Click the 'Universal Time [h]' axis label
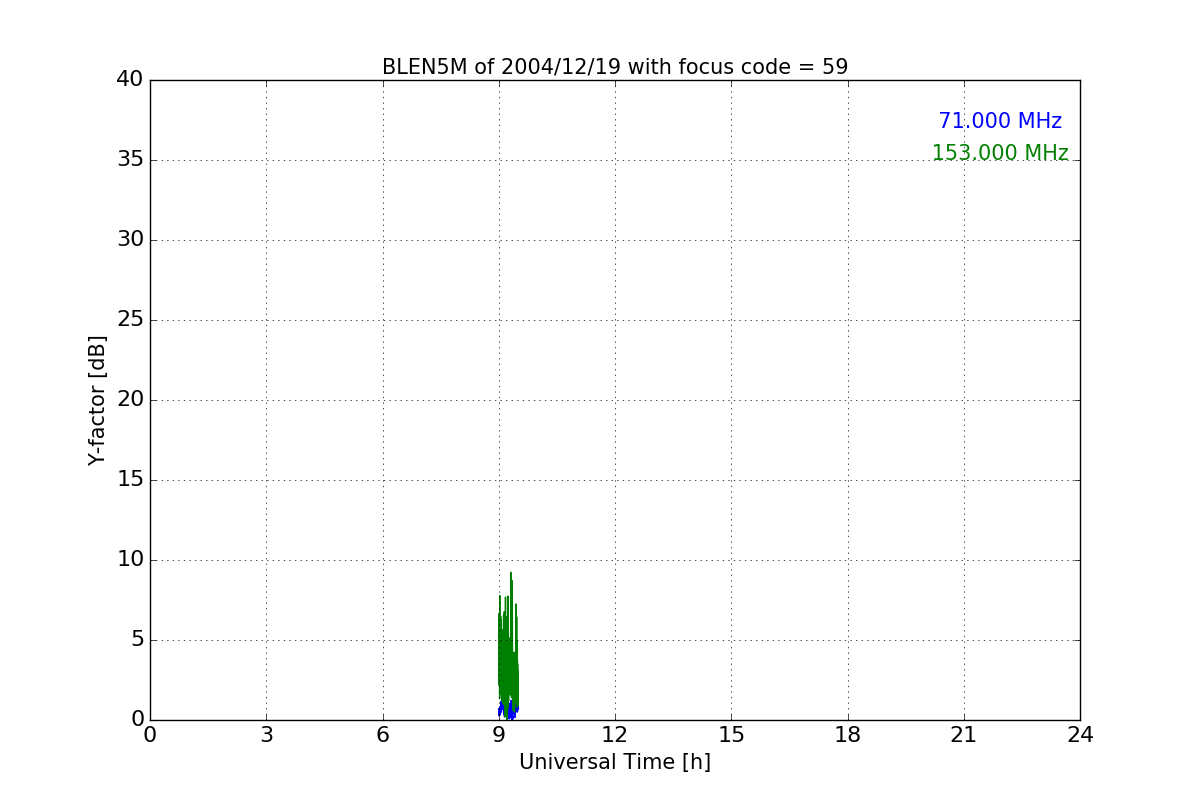The height and width of the screenshot is (800, 1200). coord(615,762)
